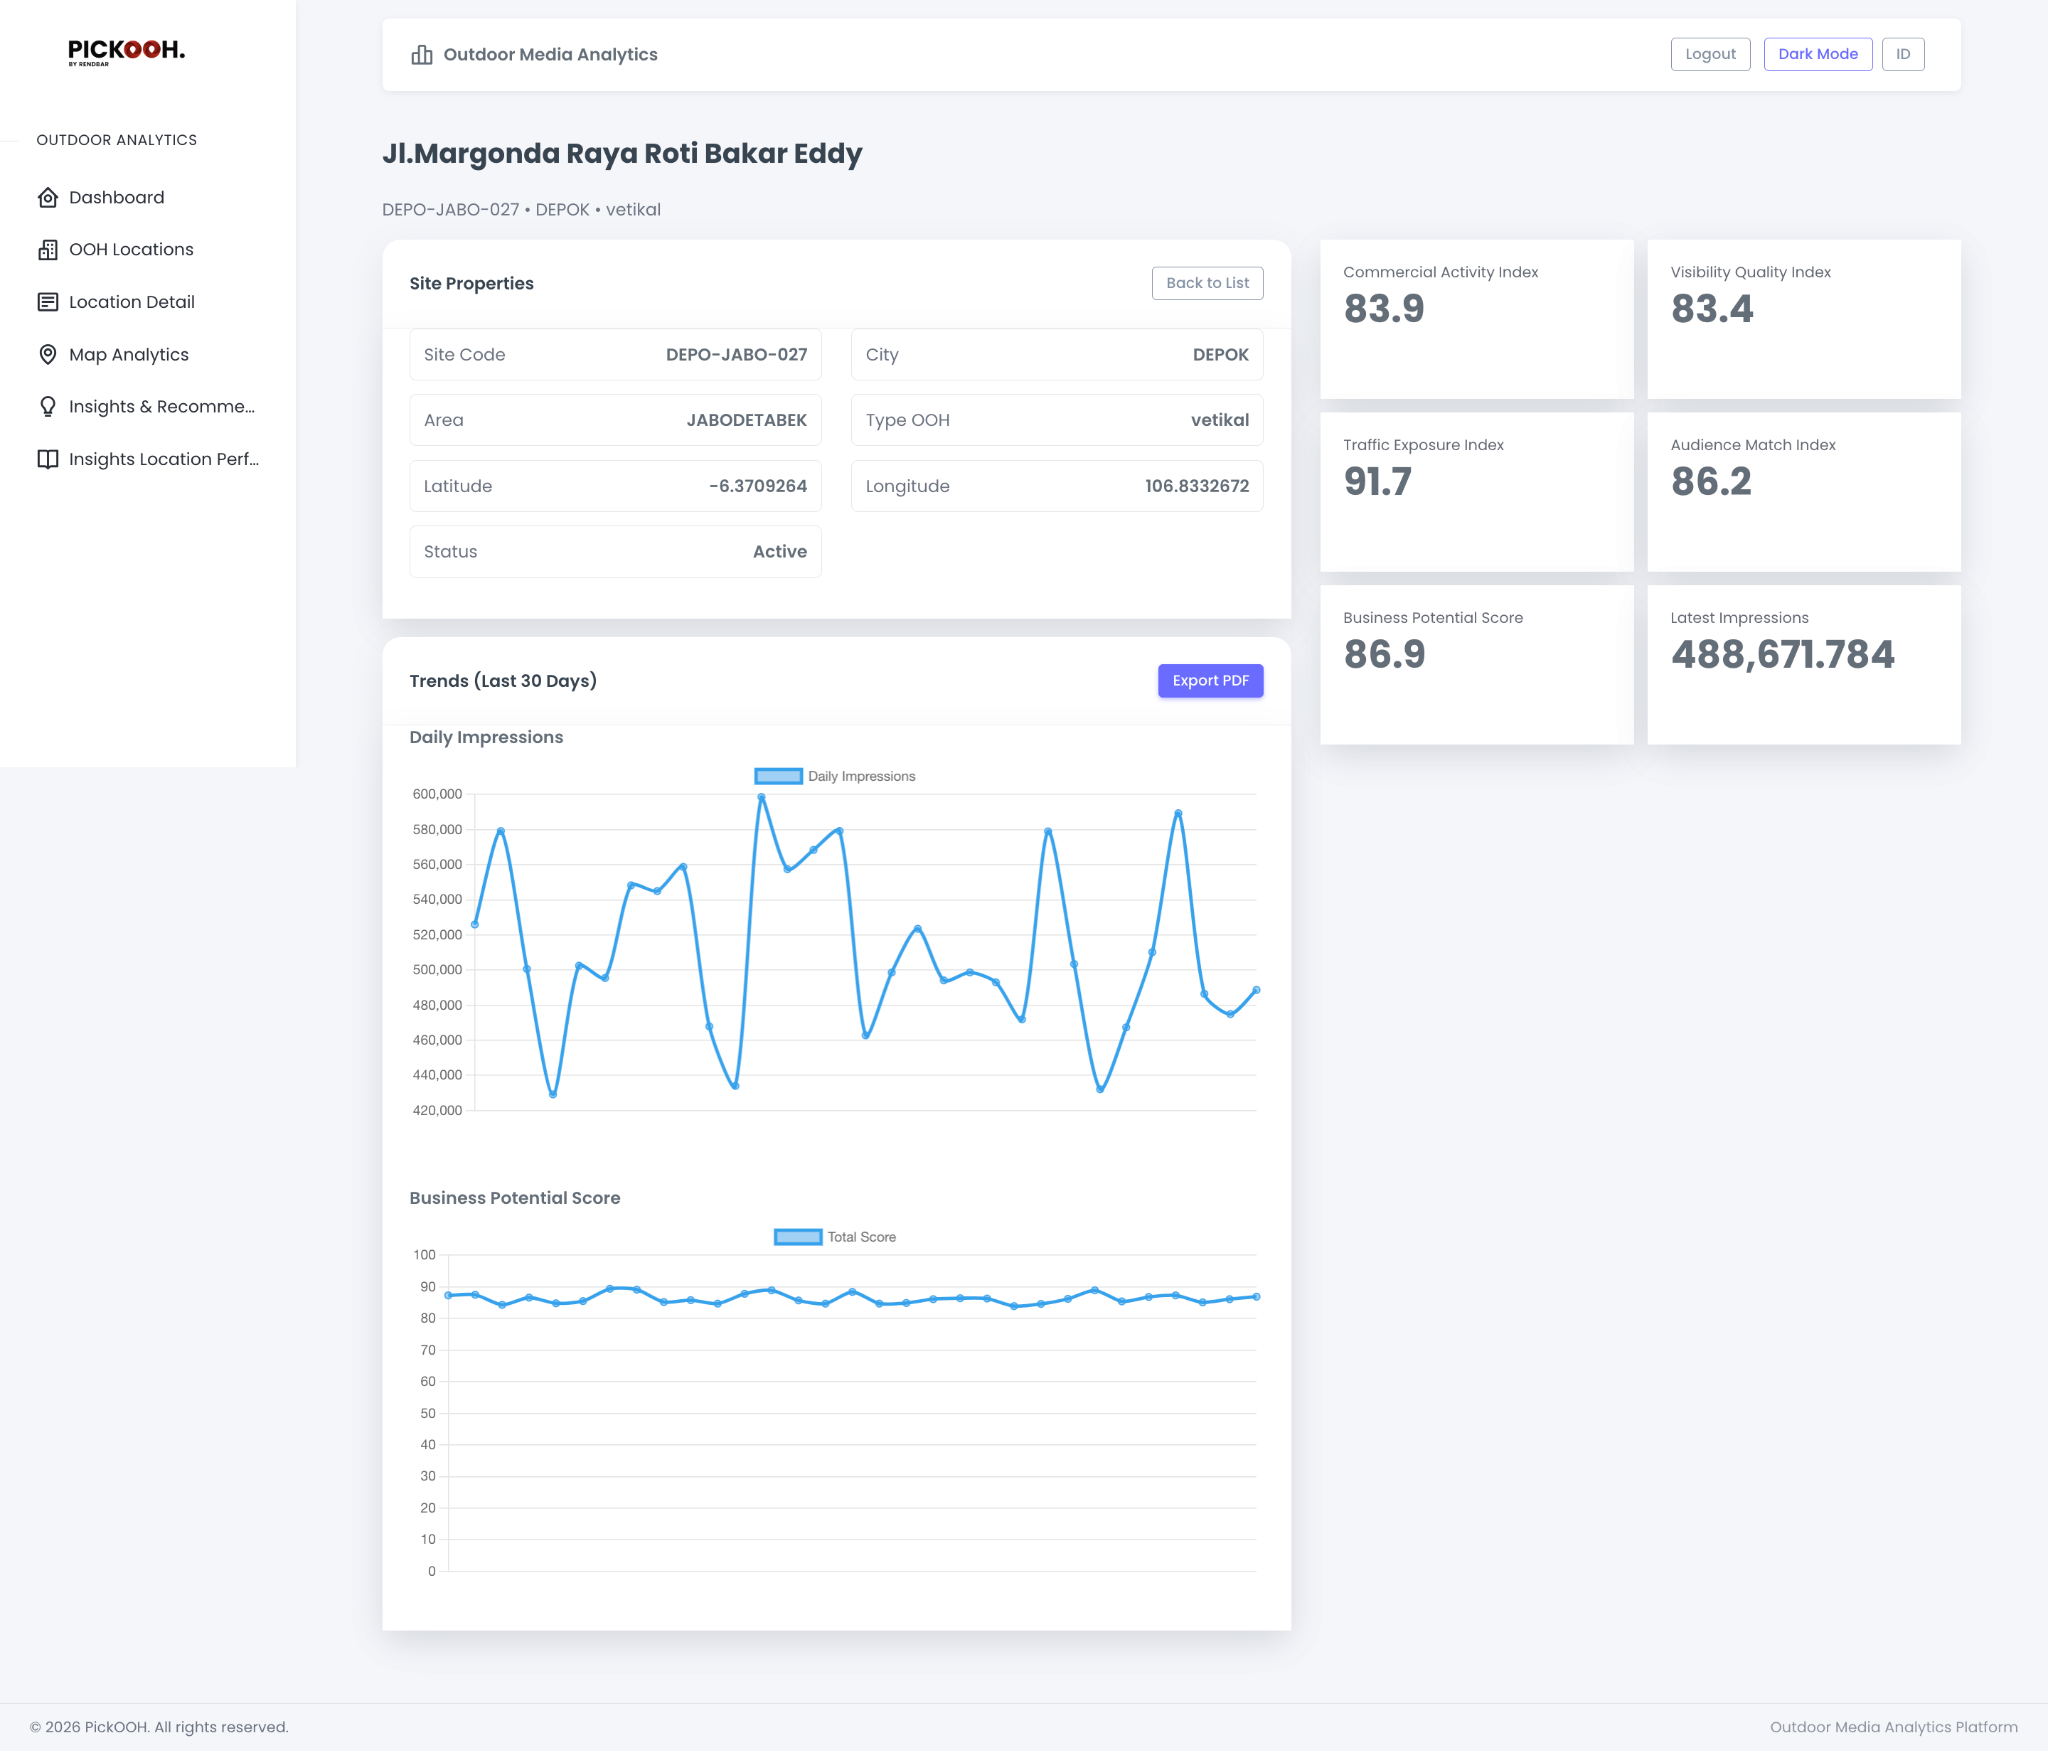
Task: Click the OOH Locations building icon
Action: click(x=49, y=249)
